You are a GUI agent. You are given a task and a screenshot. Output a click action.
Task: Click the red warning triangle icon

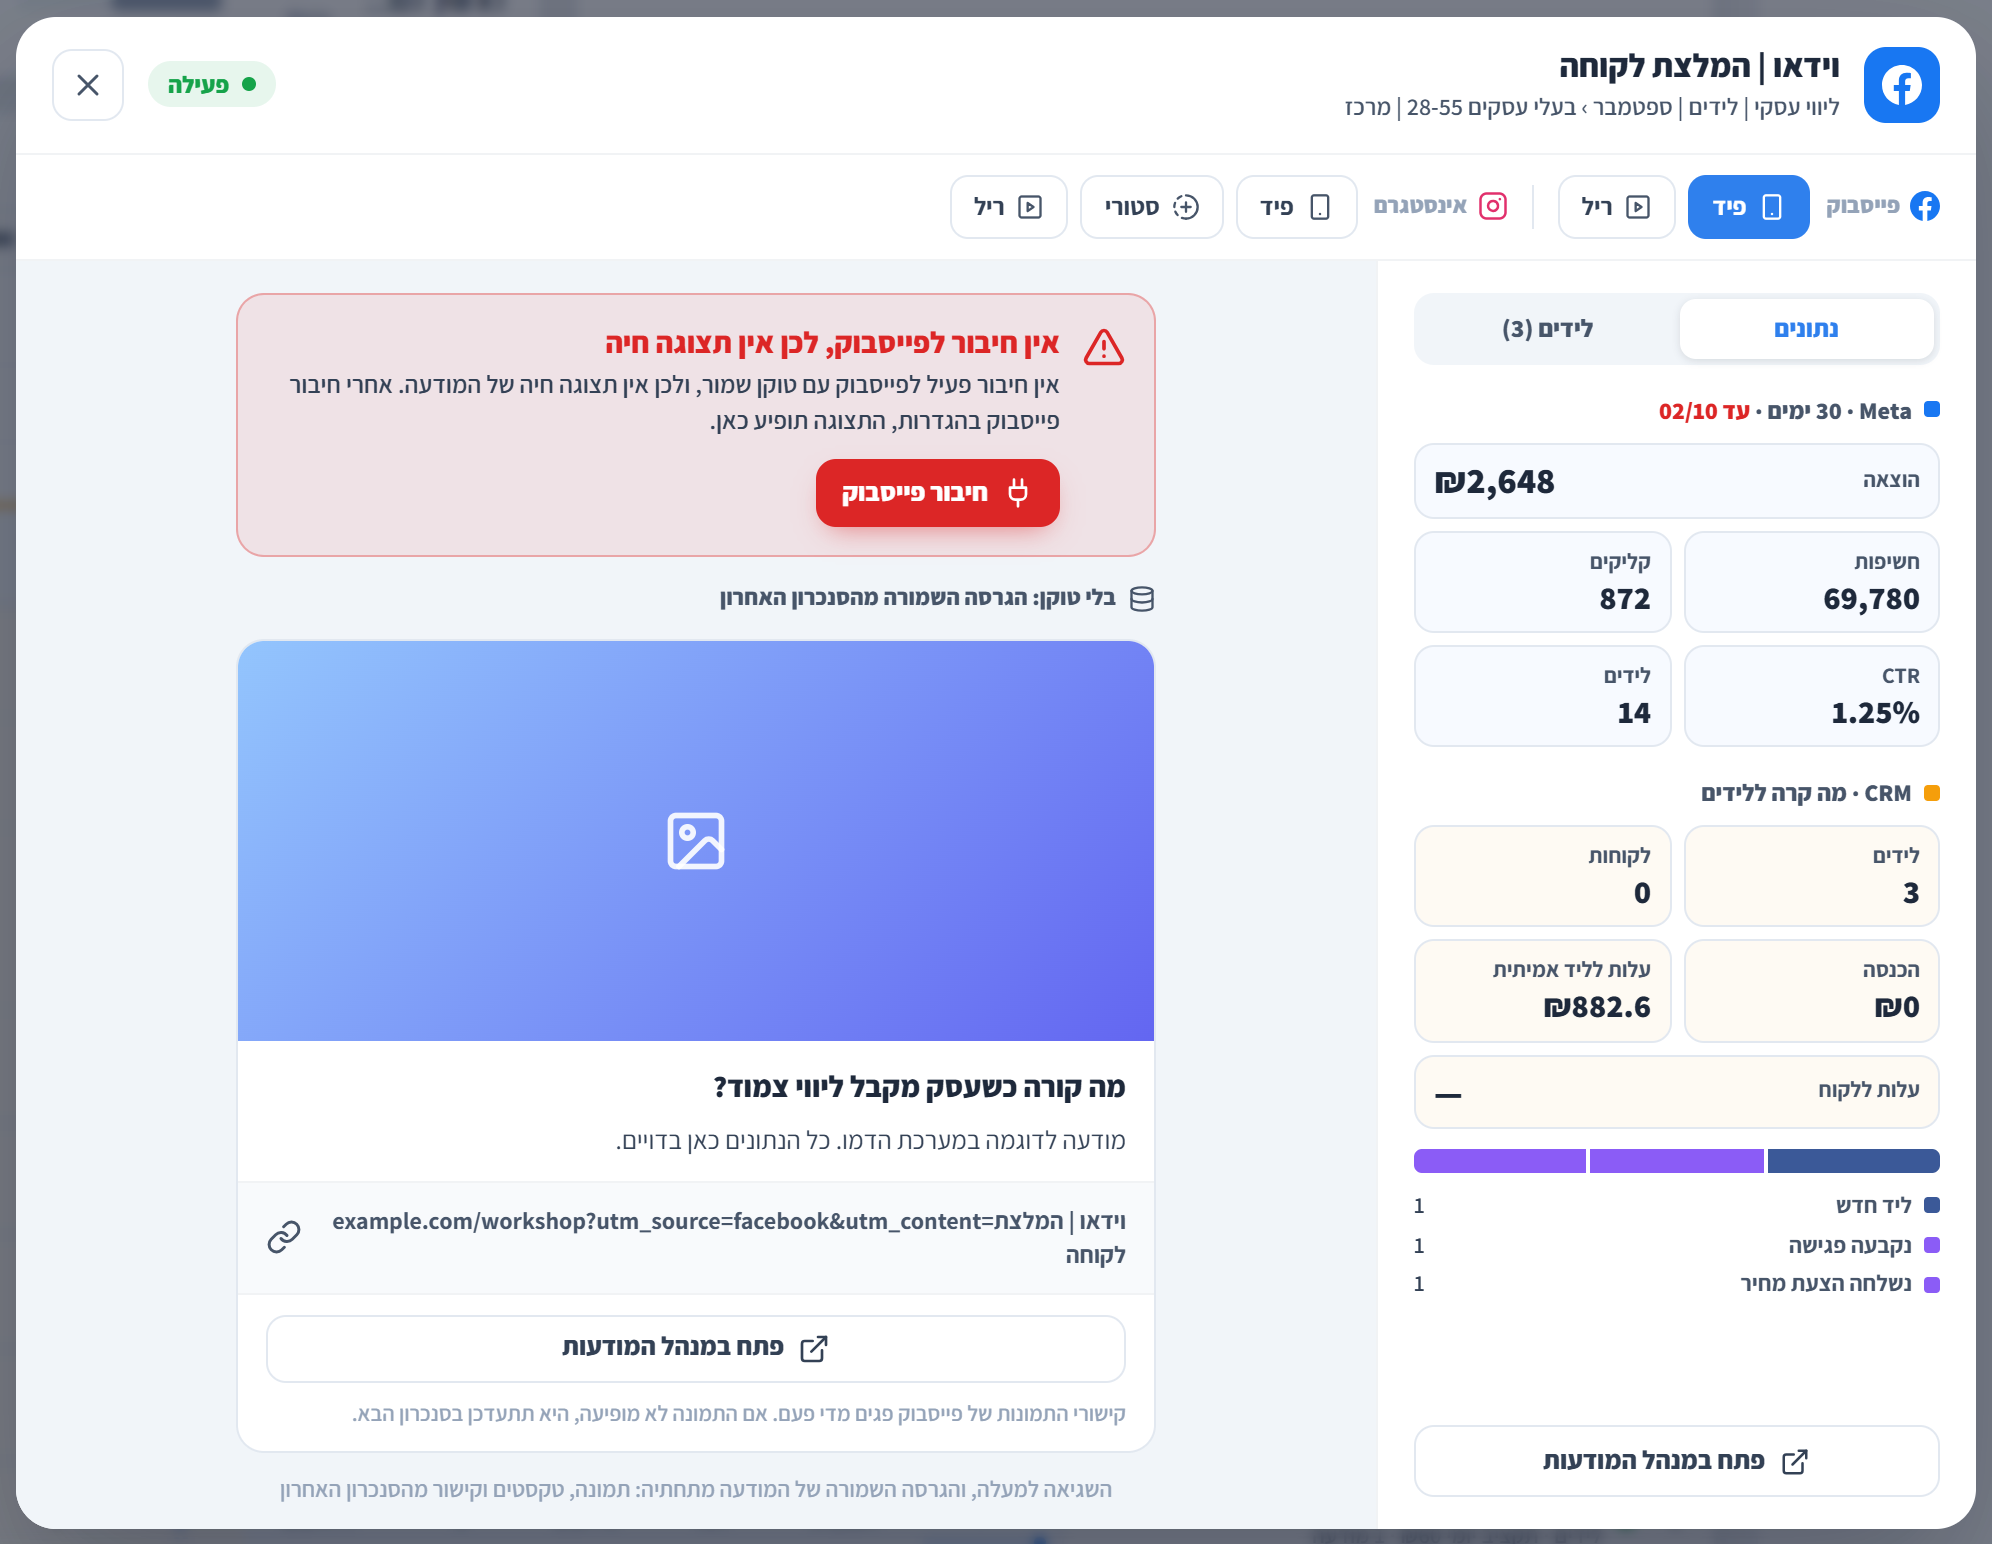pyautogui.click(x=1104, y=347)
